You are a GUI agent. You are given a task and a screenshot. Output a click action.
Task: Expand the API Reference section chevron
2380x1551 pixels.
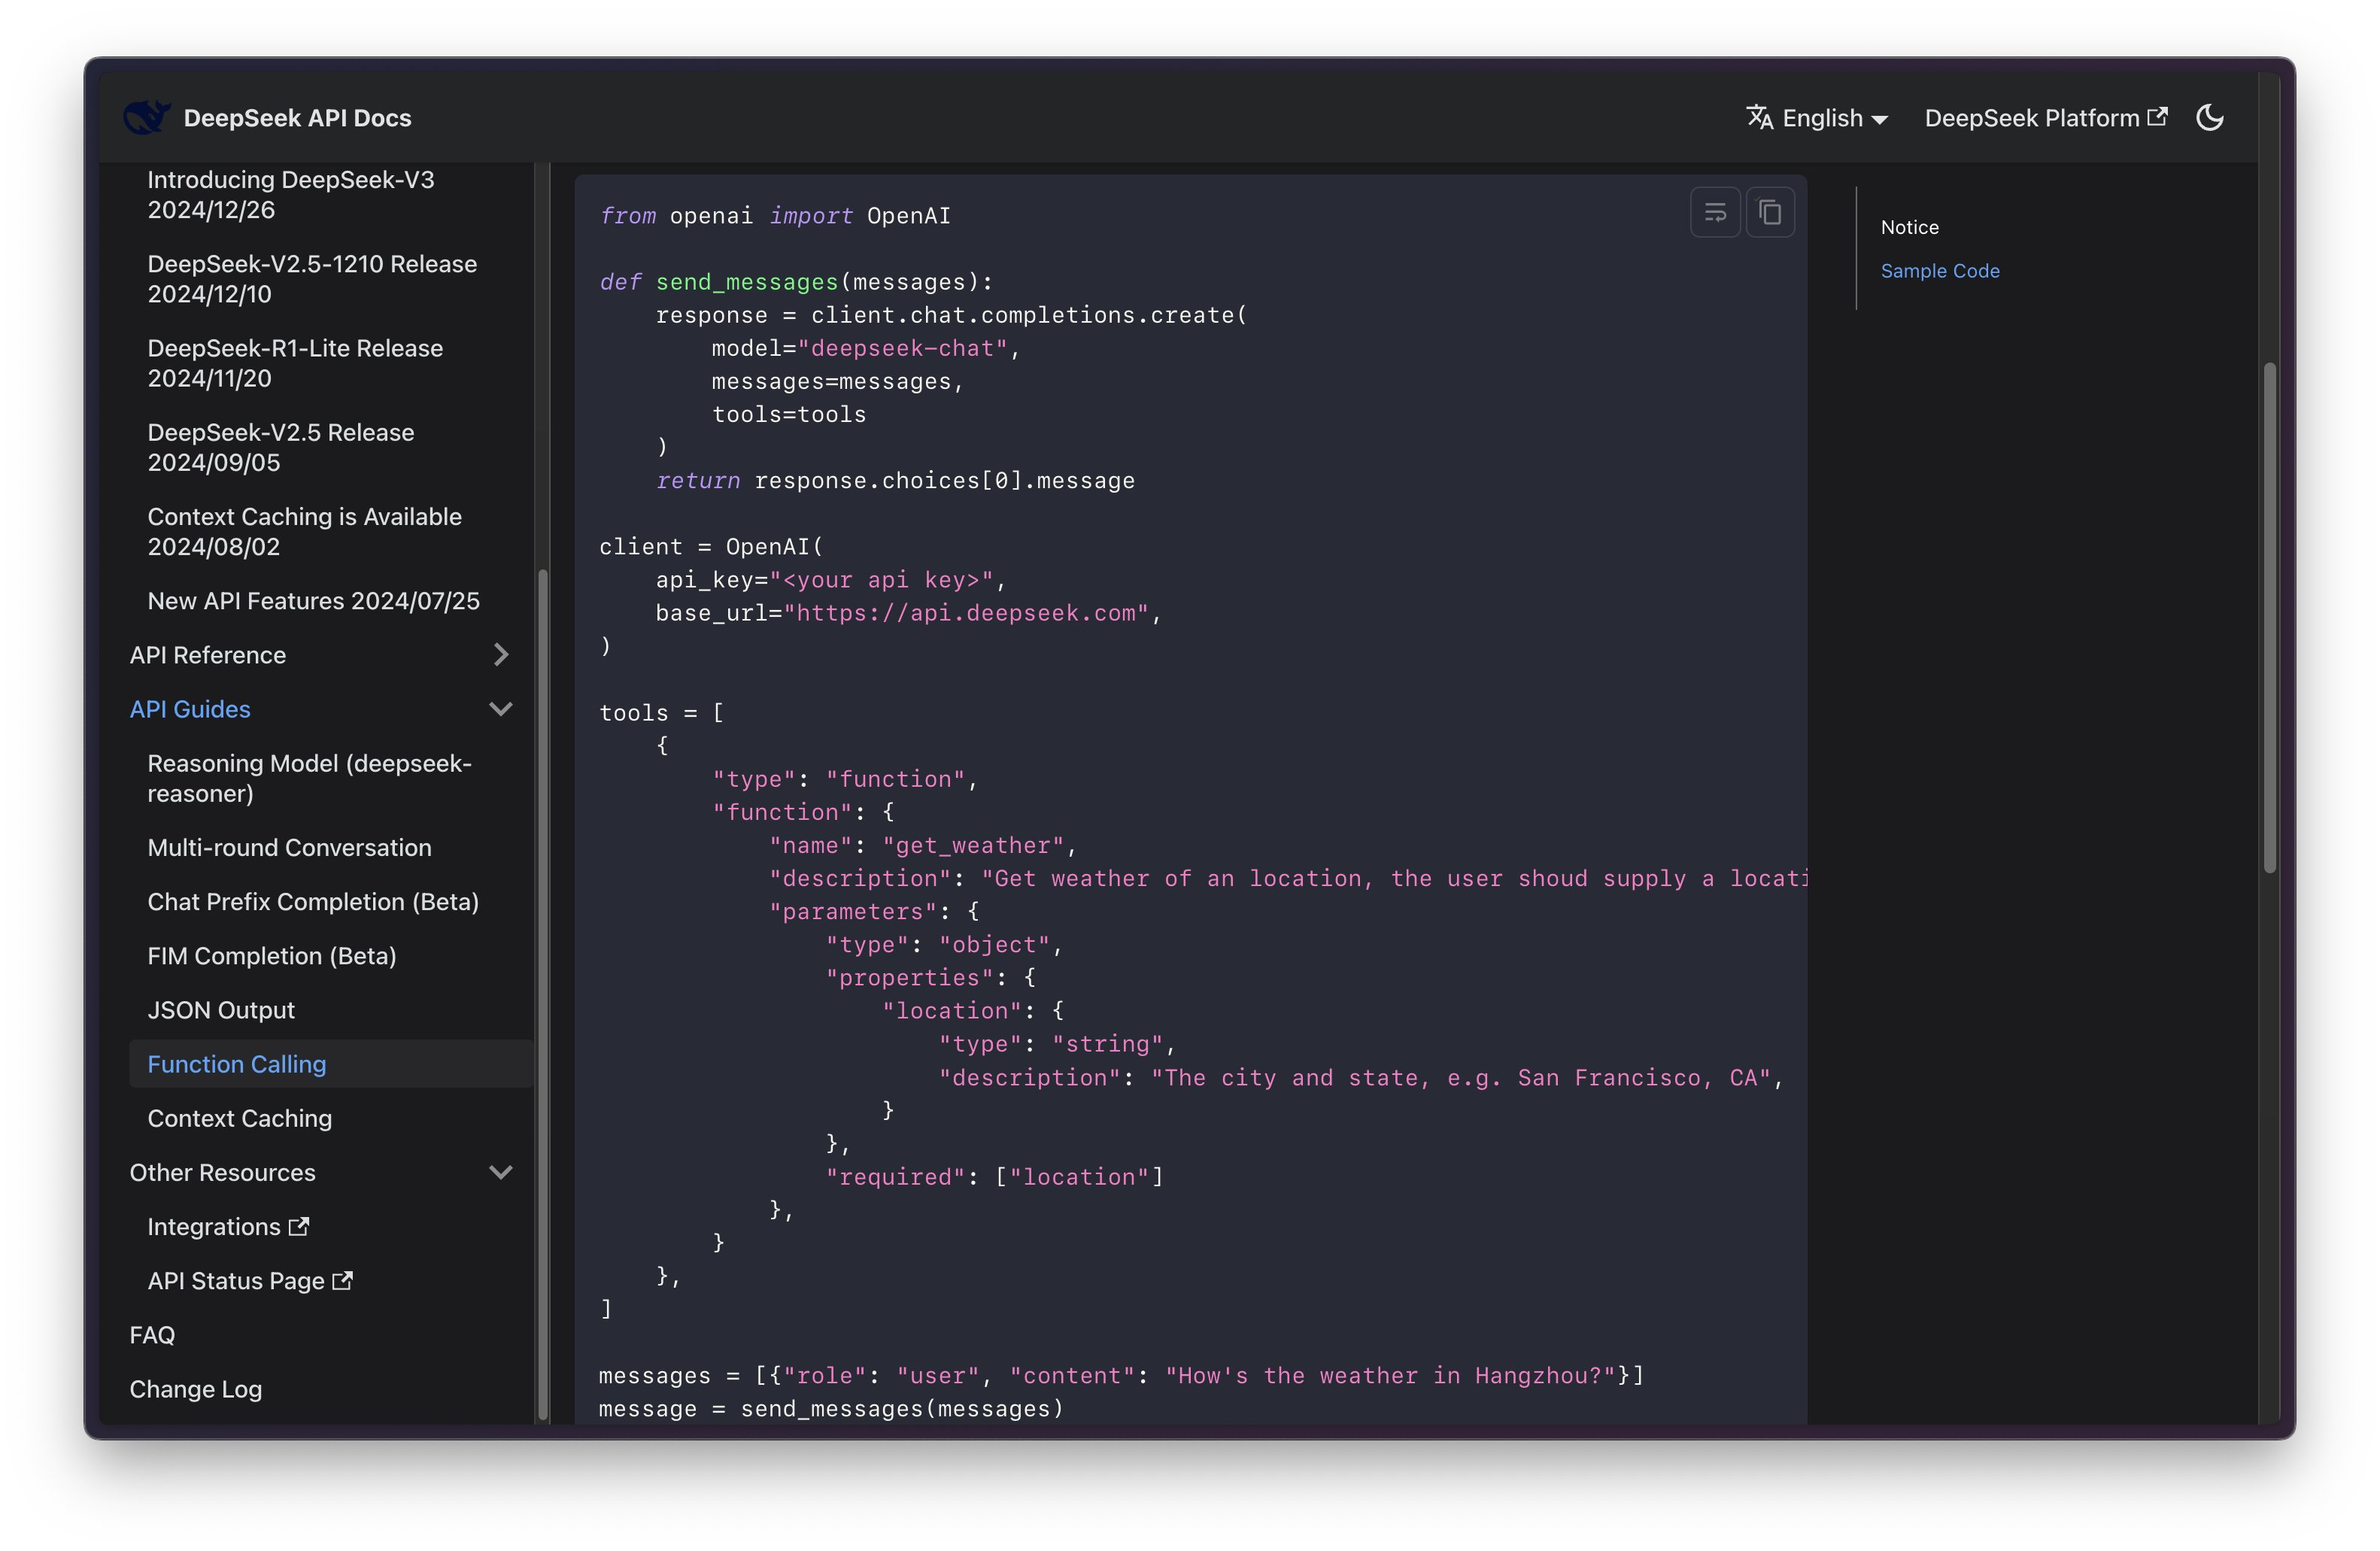tap(501, 655)
